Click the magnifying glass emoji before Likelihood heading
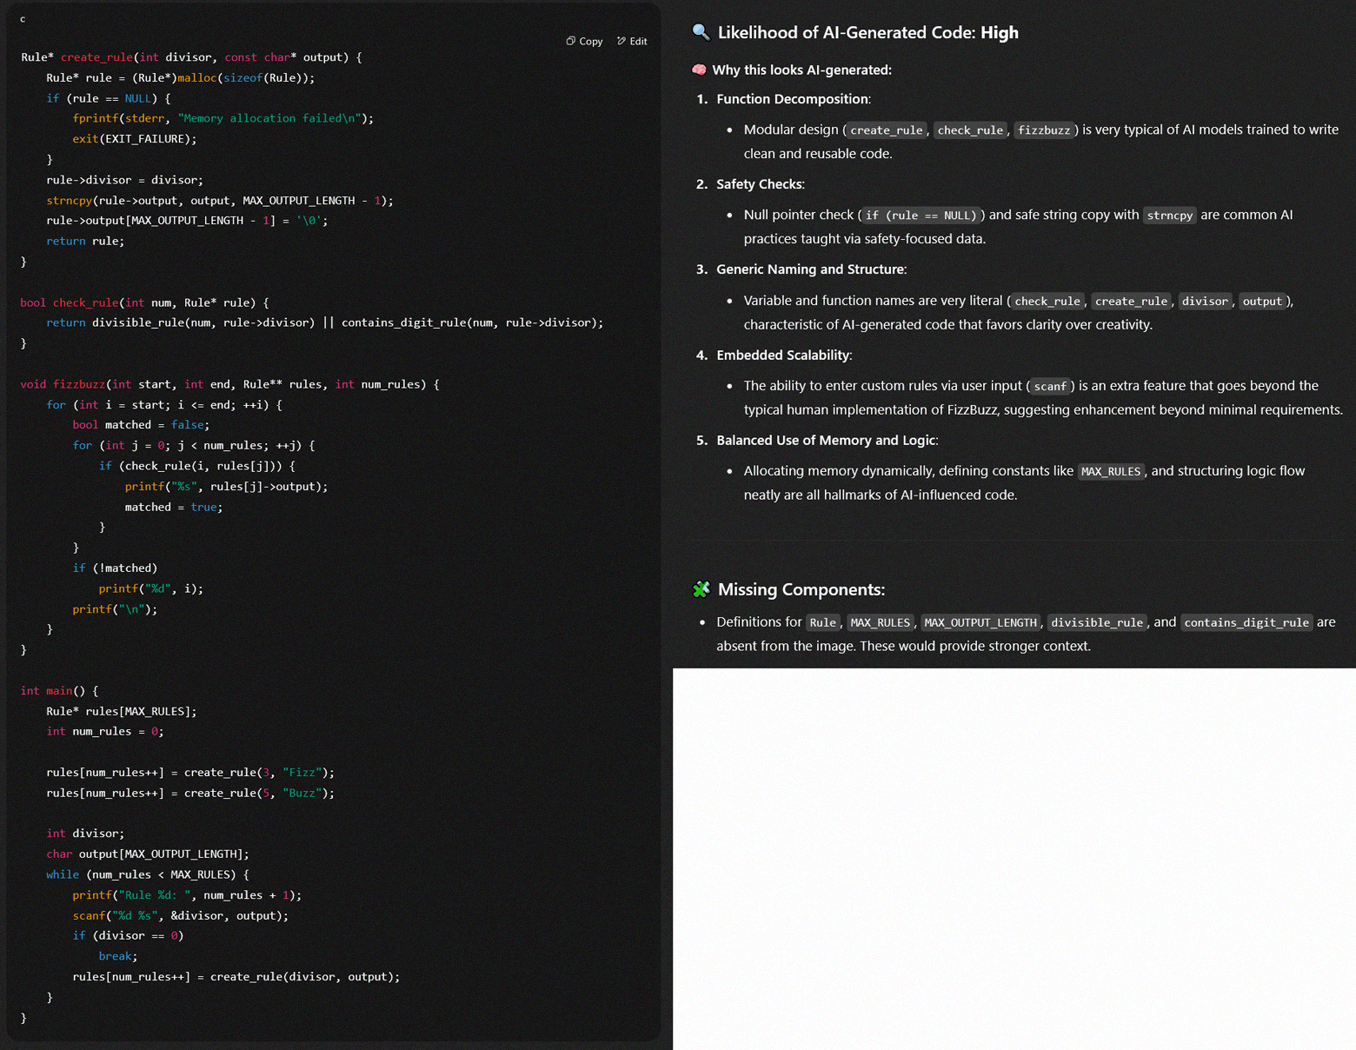 [701, 32]
